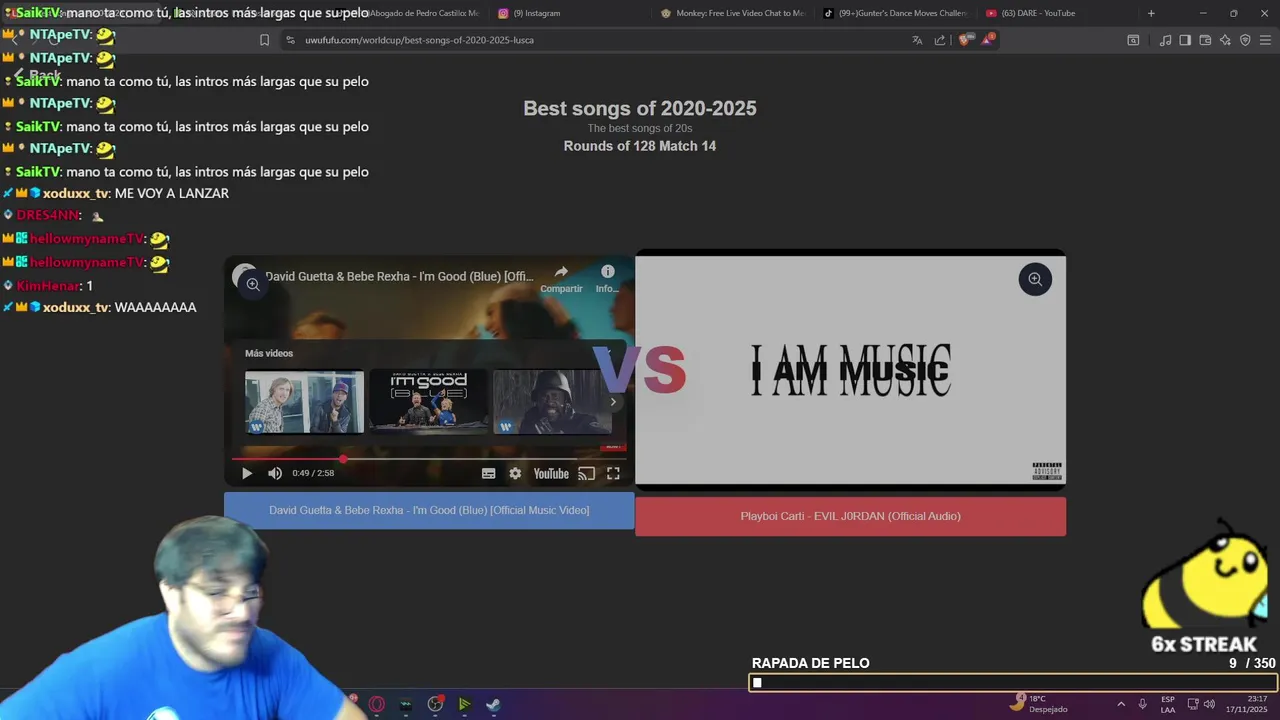Image resolution: width=1280 pixels, height=720 pixels.
Task: Open the Brave Wallet icon
Action: (x=1205, y=40)
